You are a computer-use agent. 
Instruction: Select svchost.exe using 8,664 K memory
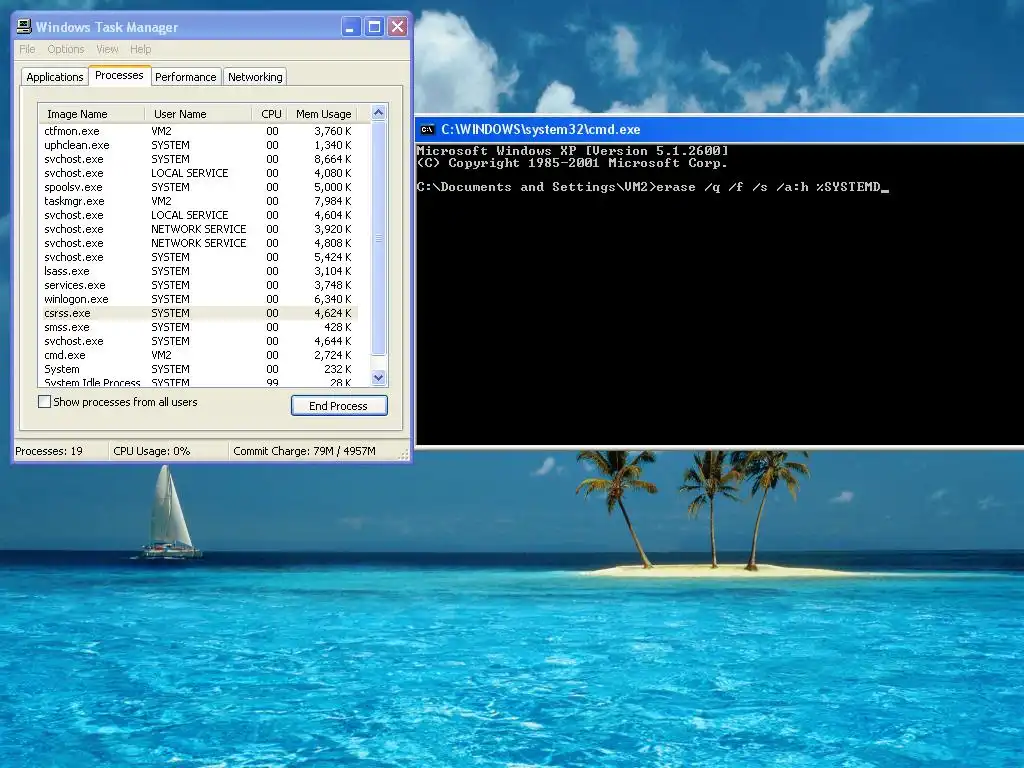(x=198, y=159)
